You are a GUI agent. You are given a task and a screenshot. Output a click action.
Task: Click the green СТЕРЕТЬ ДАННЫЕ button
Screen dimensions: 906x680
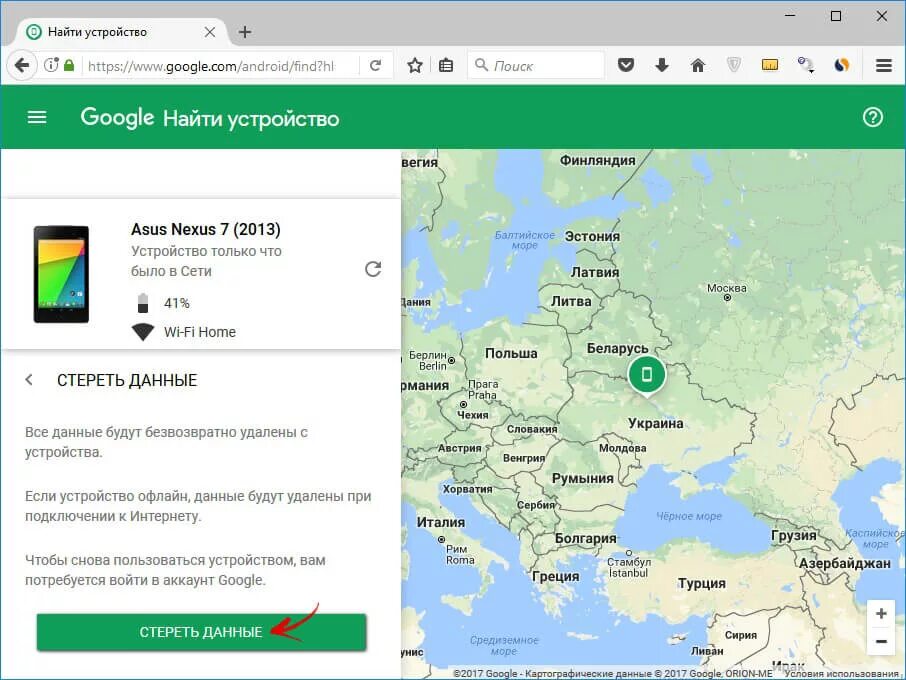coord(201,632)
